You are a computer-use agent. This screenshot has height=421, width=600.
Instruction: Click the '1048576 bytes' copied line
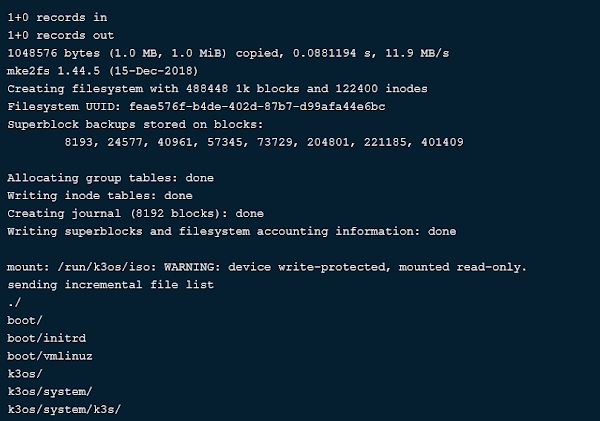click(x=228, y=53)
